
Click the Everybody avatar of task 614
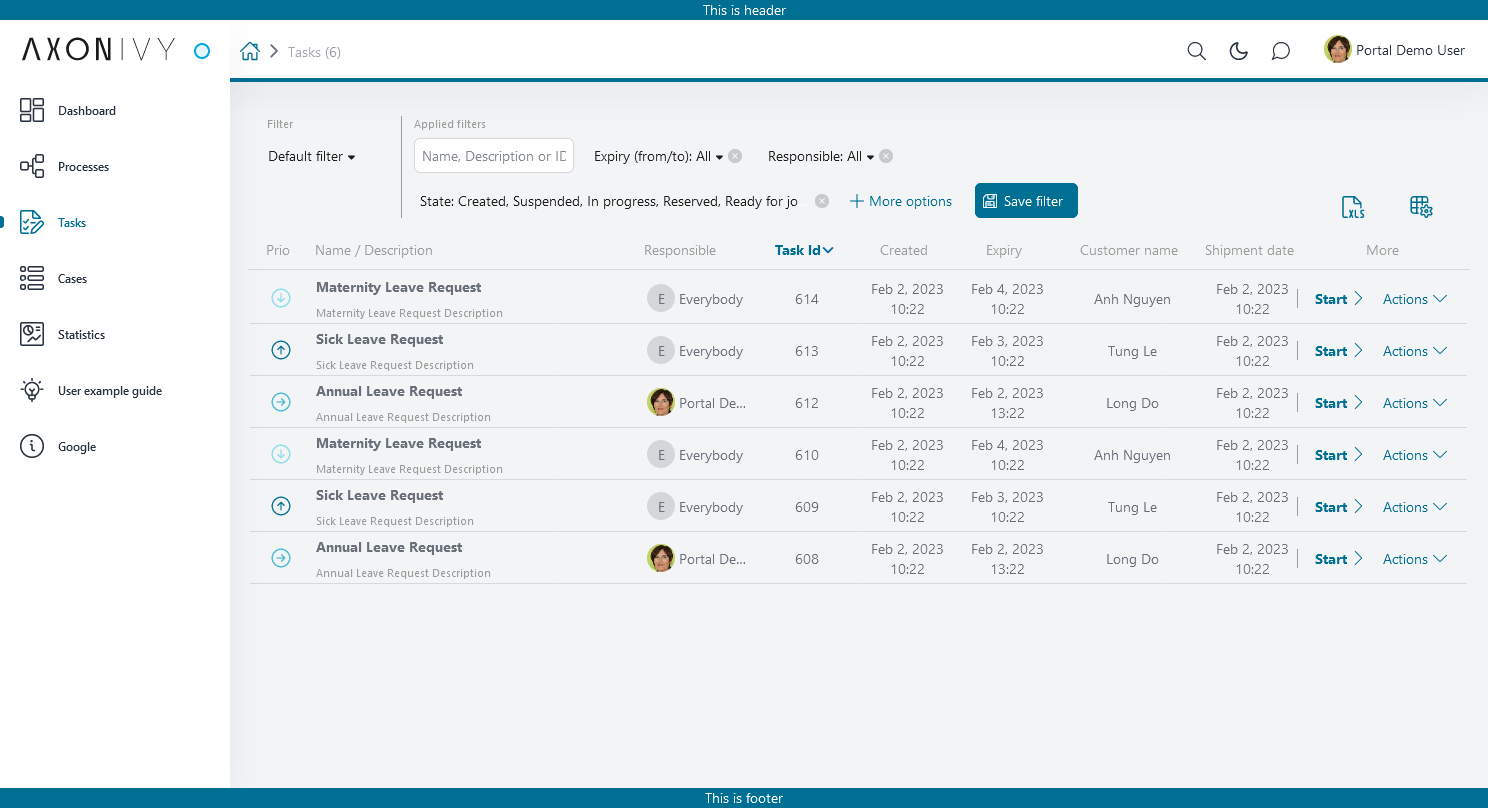coord(660,298)
